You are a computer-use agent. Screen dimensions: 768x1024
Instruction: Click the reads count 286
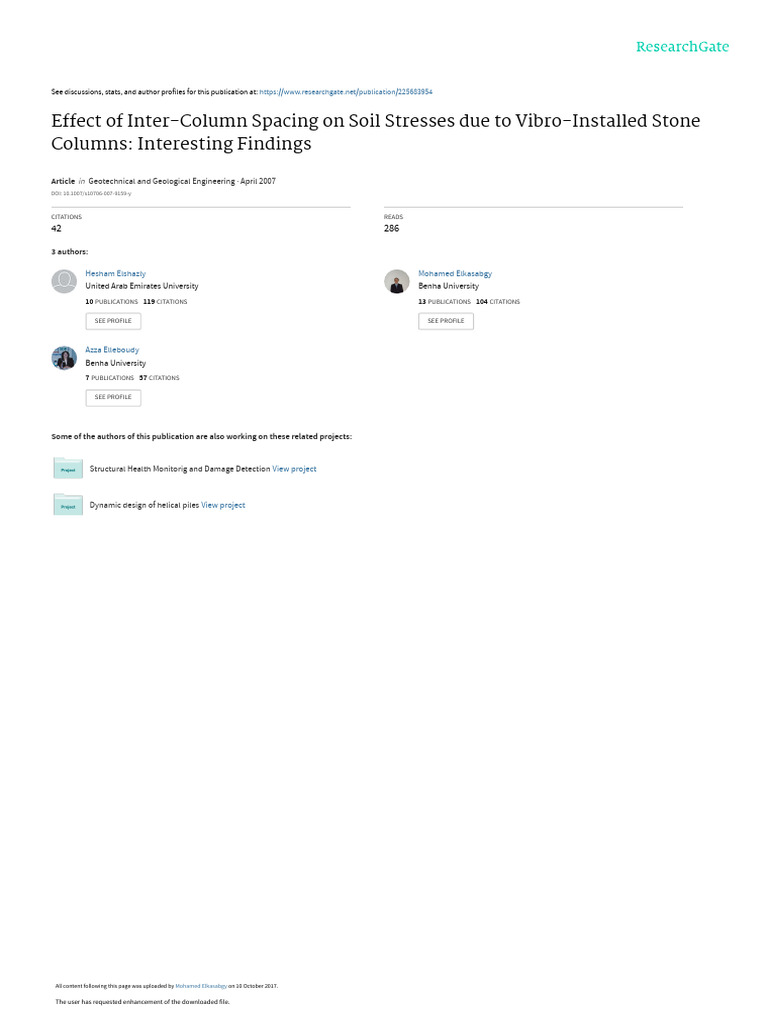point(391,229)
